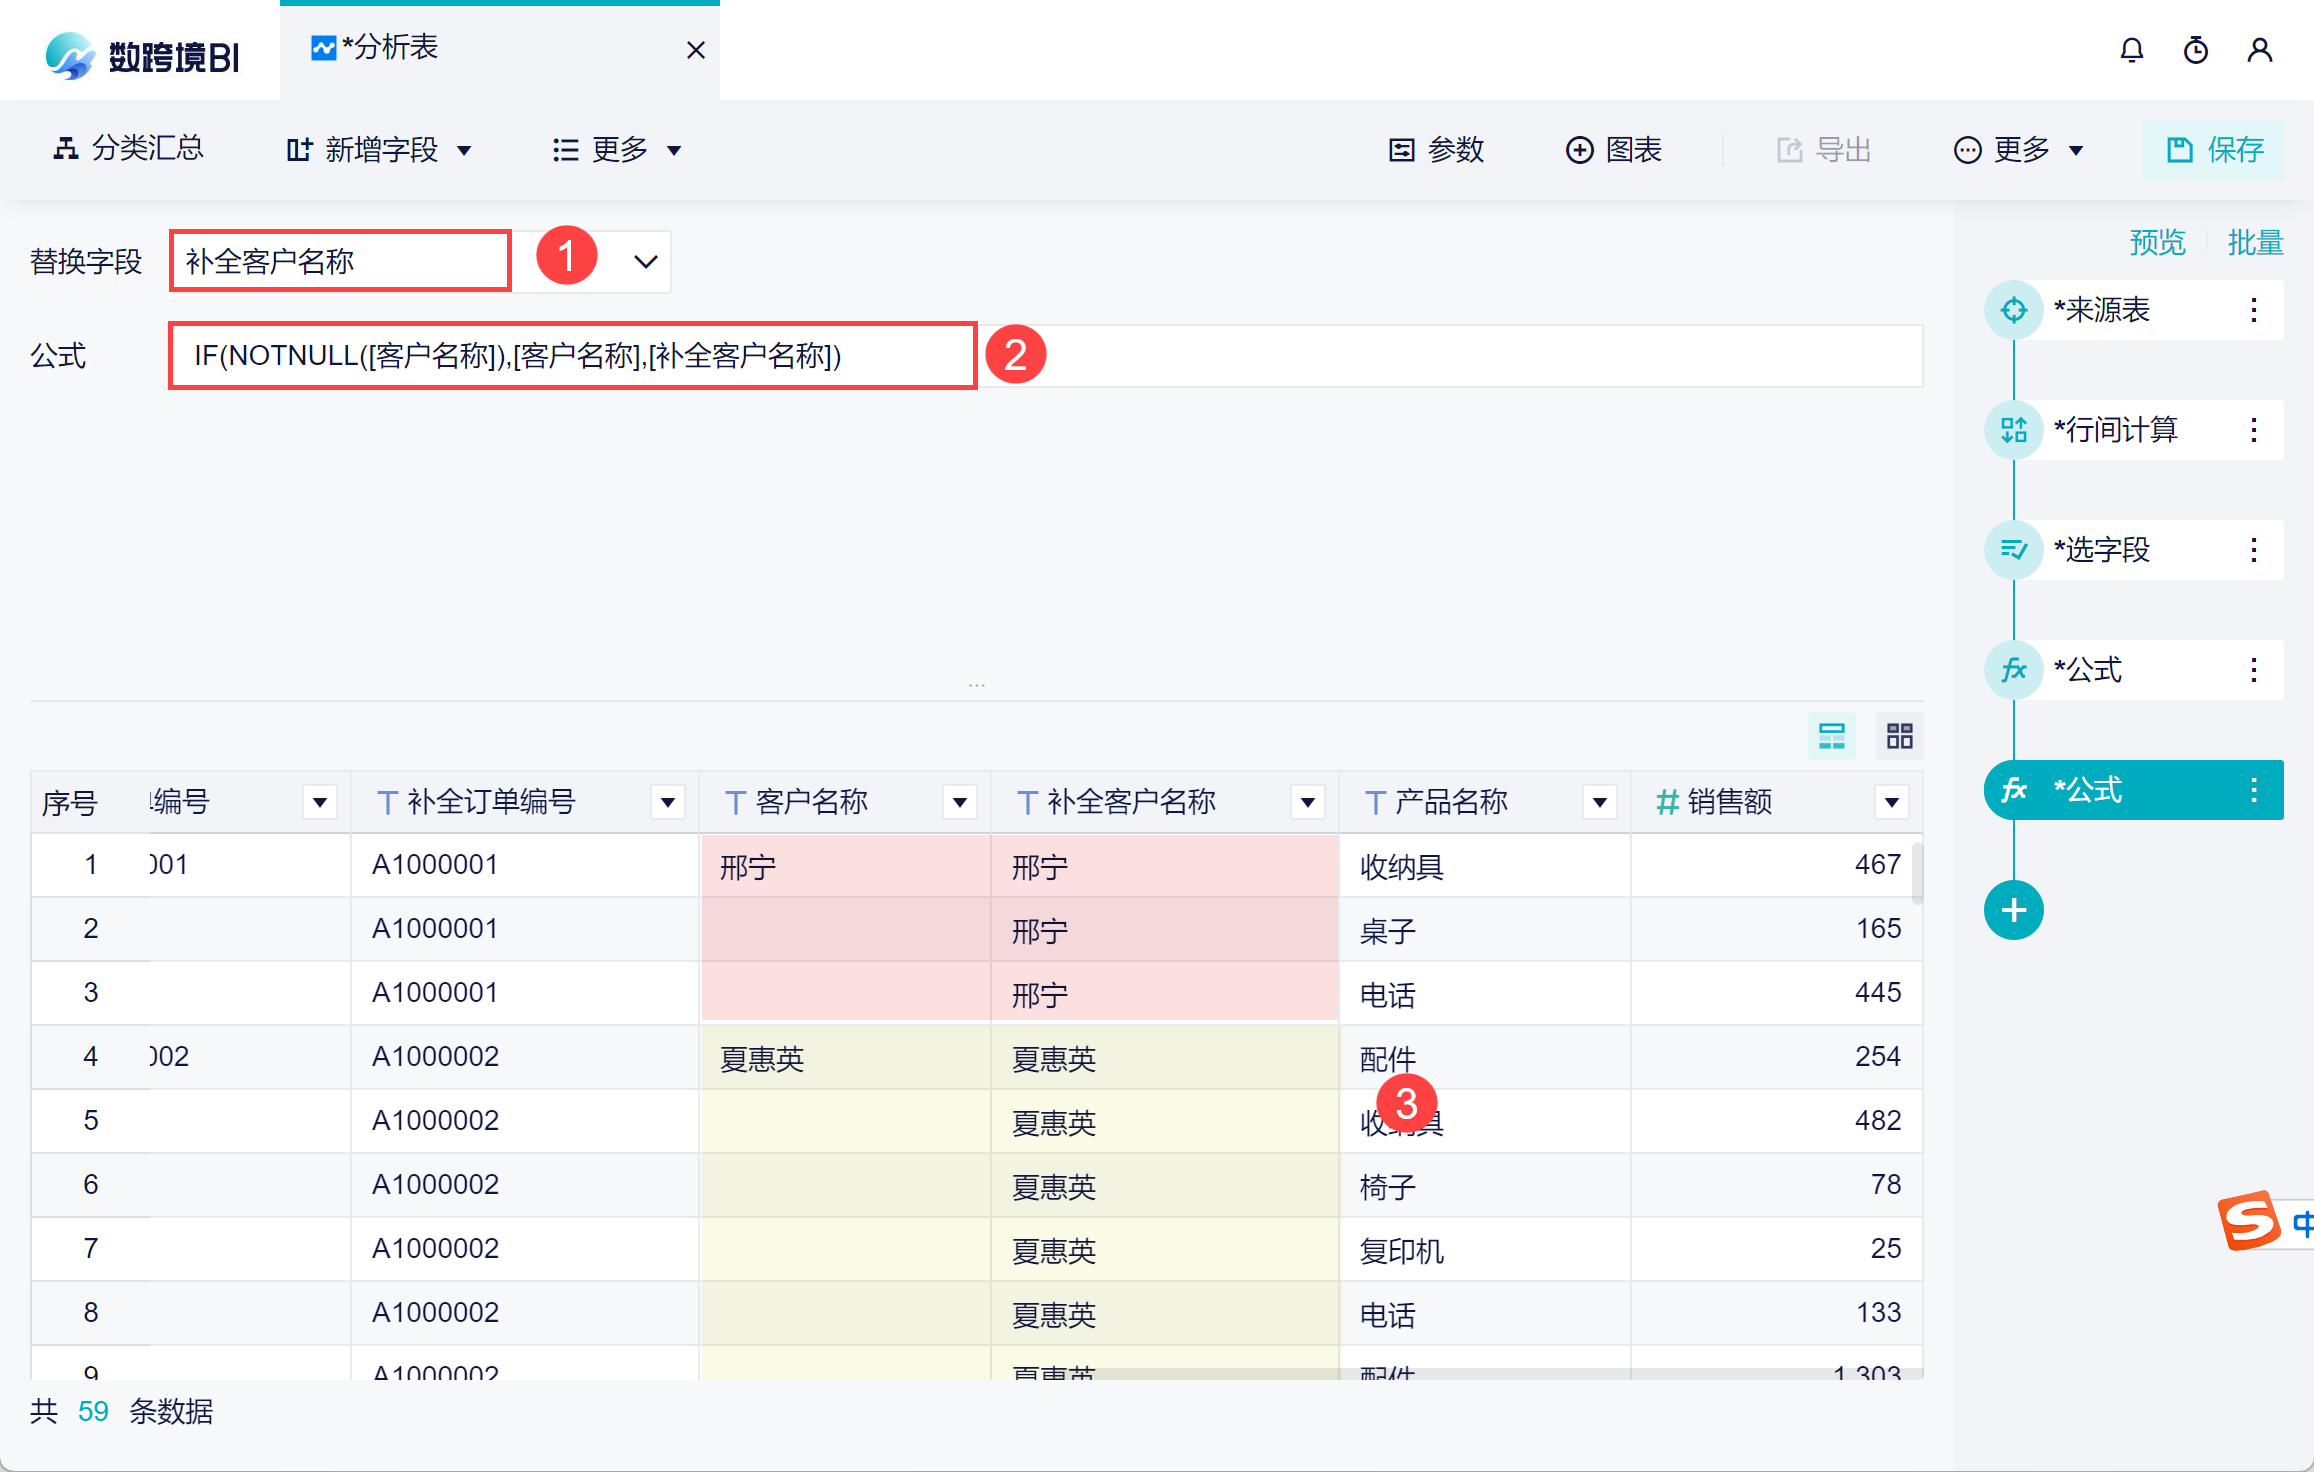2314x1472 pixels.
Task: Open filter dropdown for 客户名称 column
Action: pos(959,802)
